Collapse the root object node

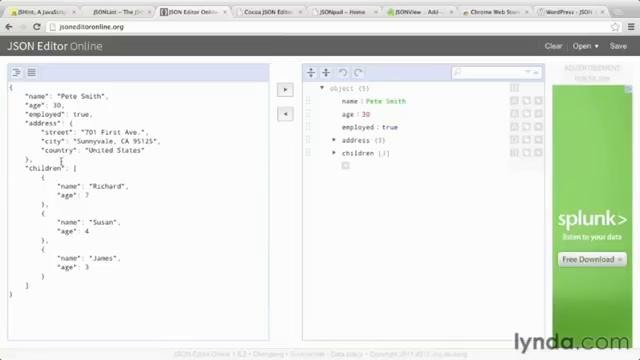coord(322,88)
